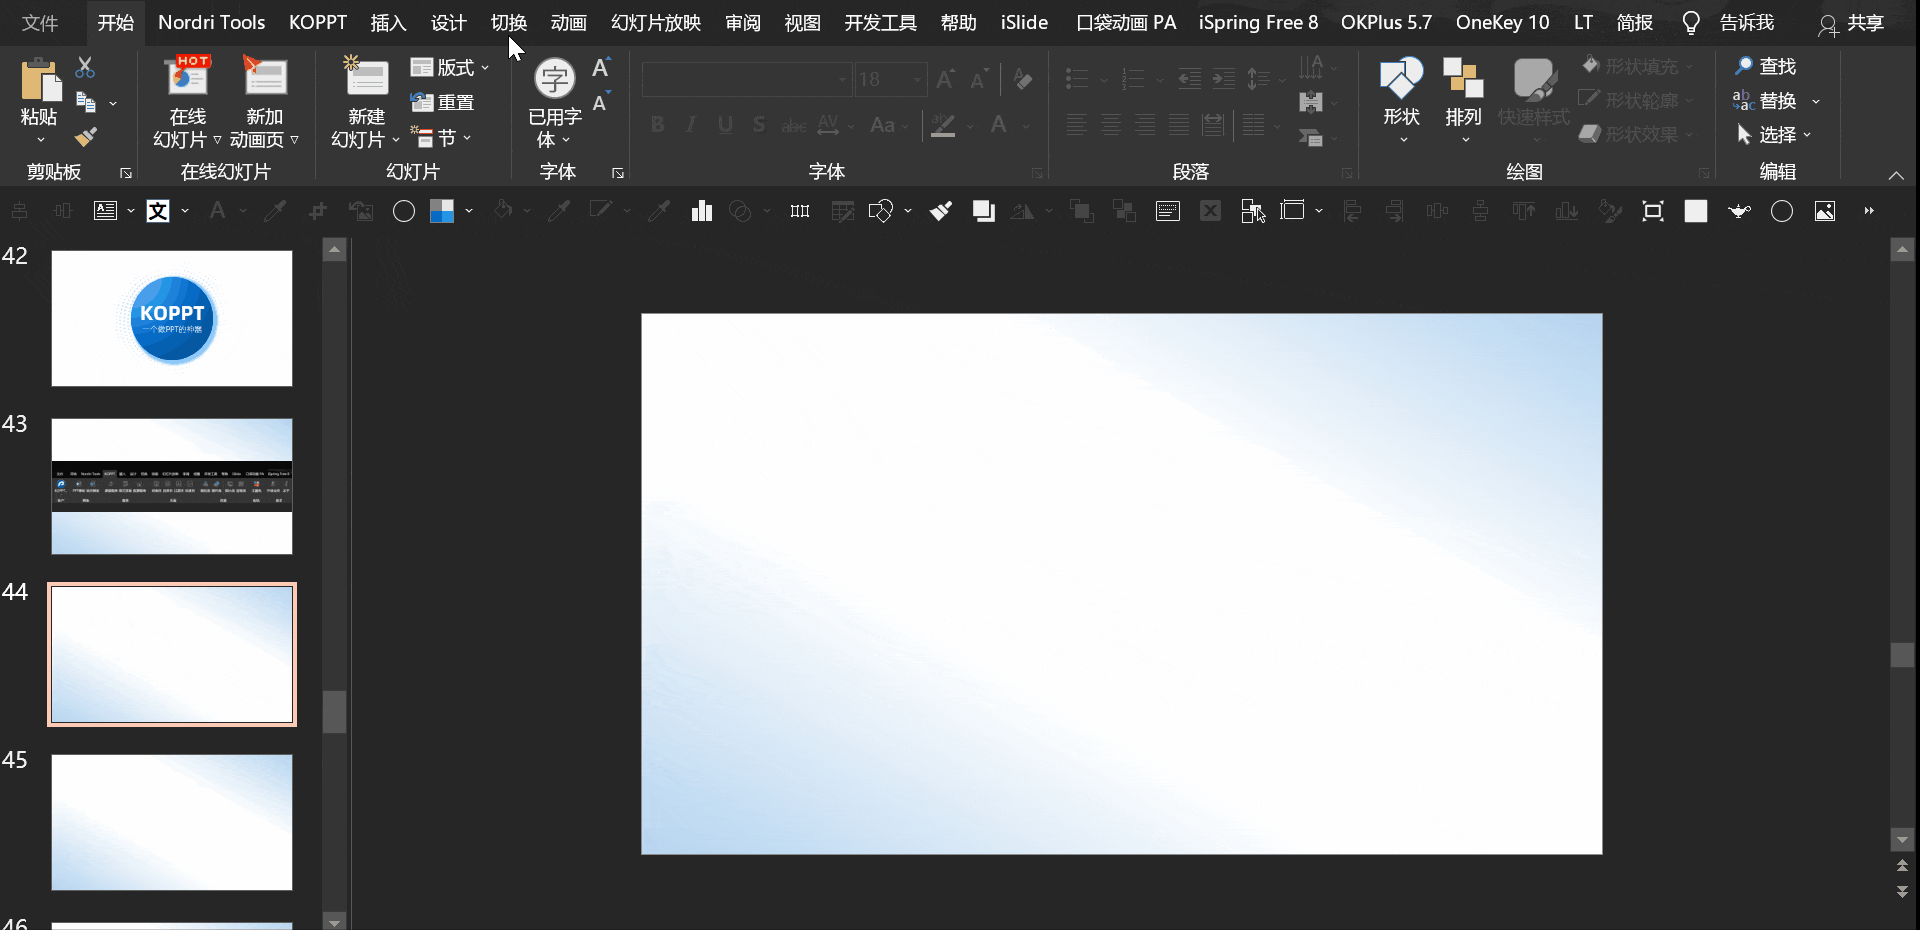
Task: Click the white square swatch in quick toolbar
Action: pos(1696,211)
